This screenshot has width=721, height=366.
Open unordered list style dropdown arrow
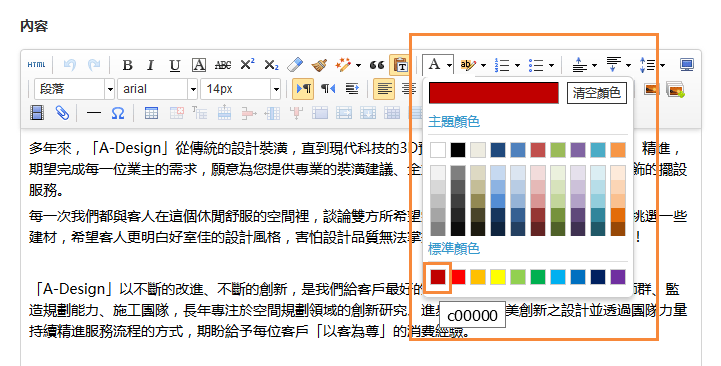551,65
